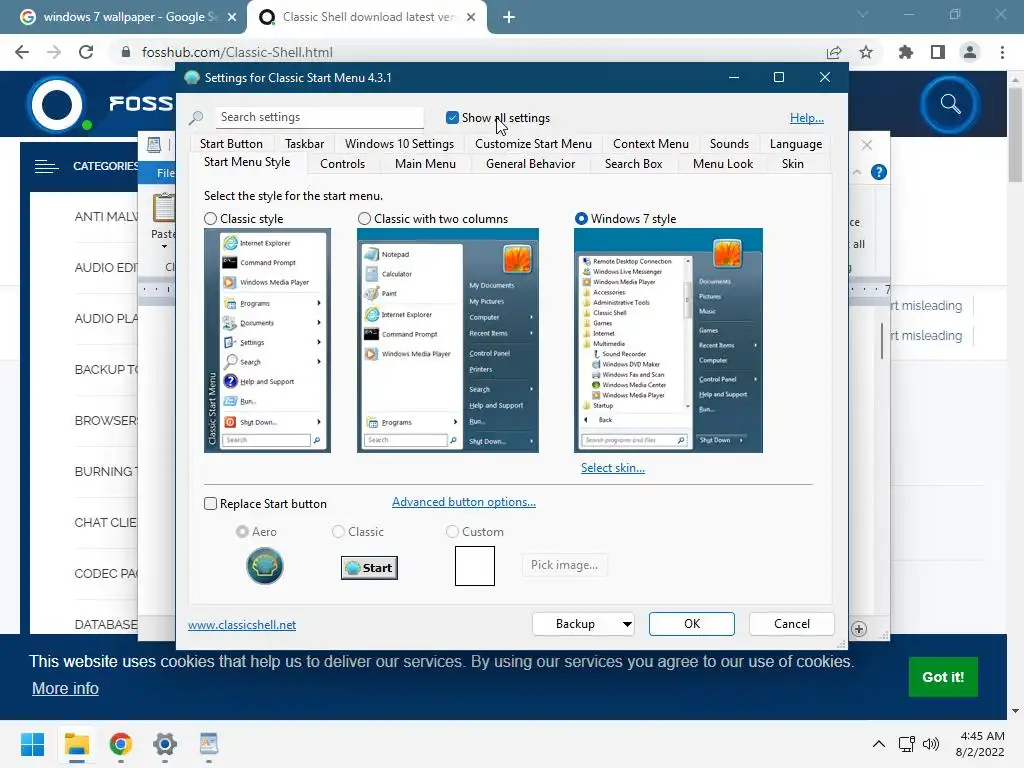
Task: Click Classic style preview thumbnail
Action: [267, 340]
